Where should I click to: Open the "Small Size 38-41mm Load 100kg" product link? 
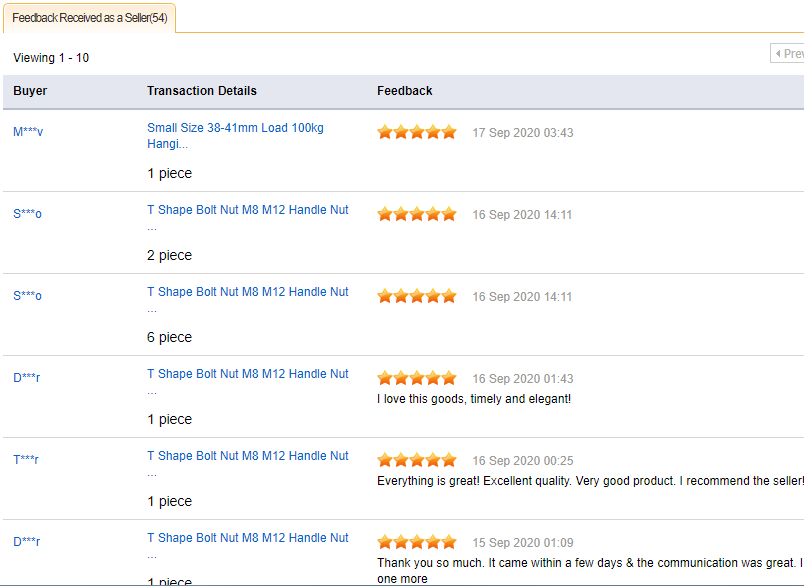235,128
